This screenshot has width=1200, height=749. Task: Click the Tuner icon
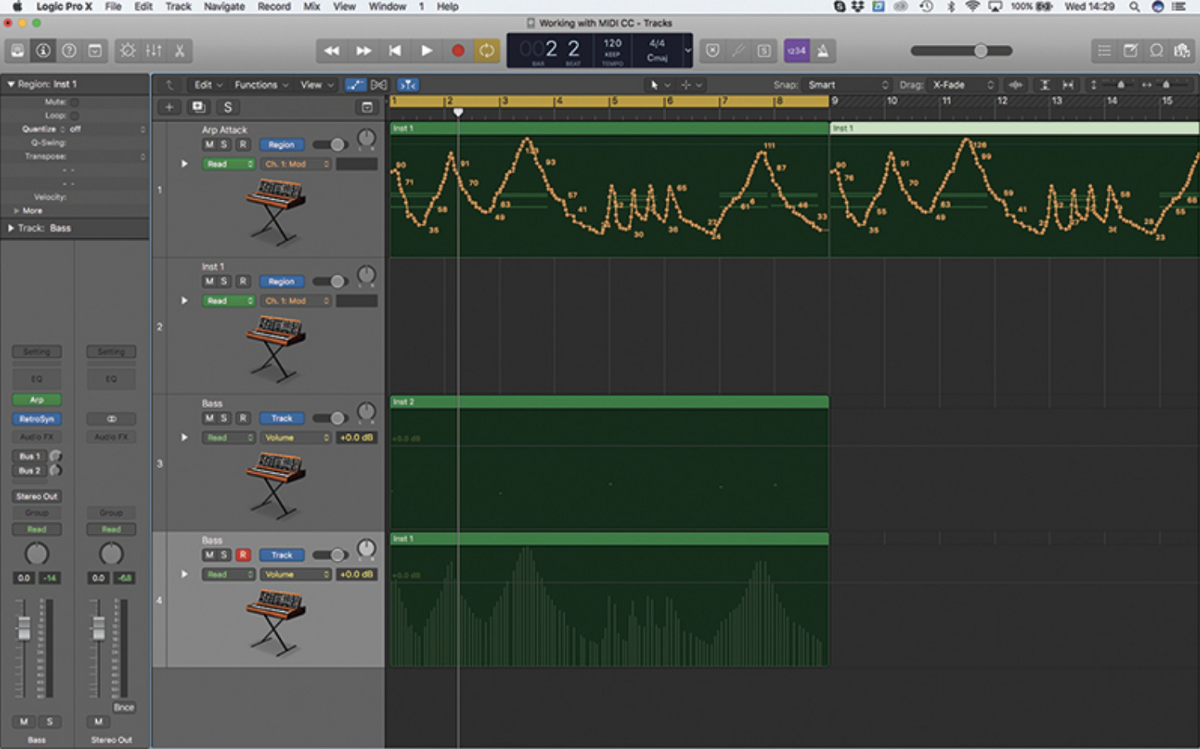pos(739,50)
